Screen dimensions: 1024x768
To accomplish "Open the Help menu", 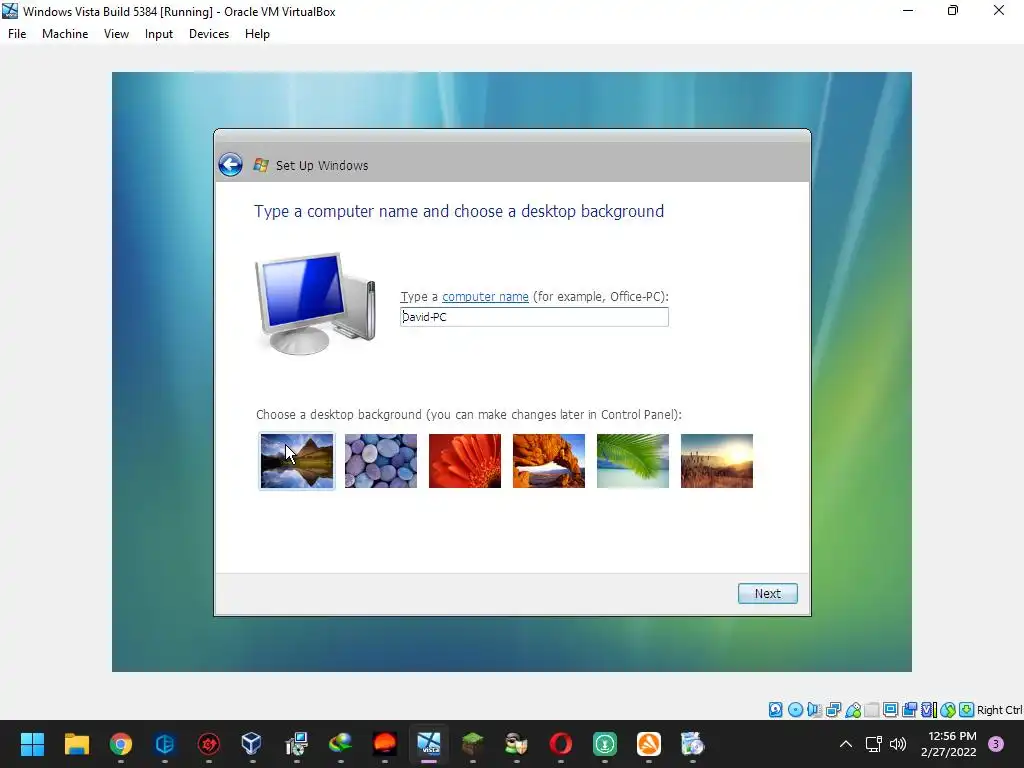I will click(257, 34).
